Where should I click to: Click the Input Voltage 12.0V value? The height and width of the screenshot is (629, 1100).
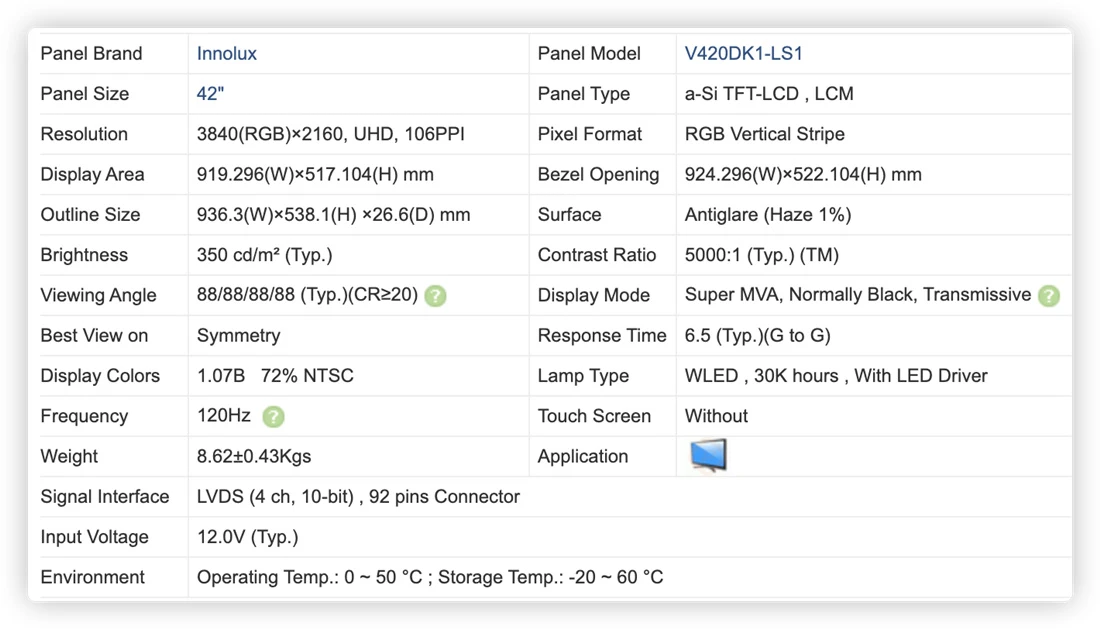[248, 537]
